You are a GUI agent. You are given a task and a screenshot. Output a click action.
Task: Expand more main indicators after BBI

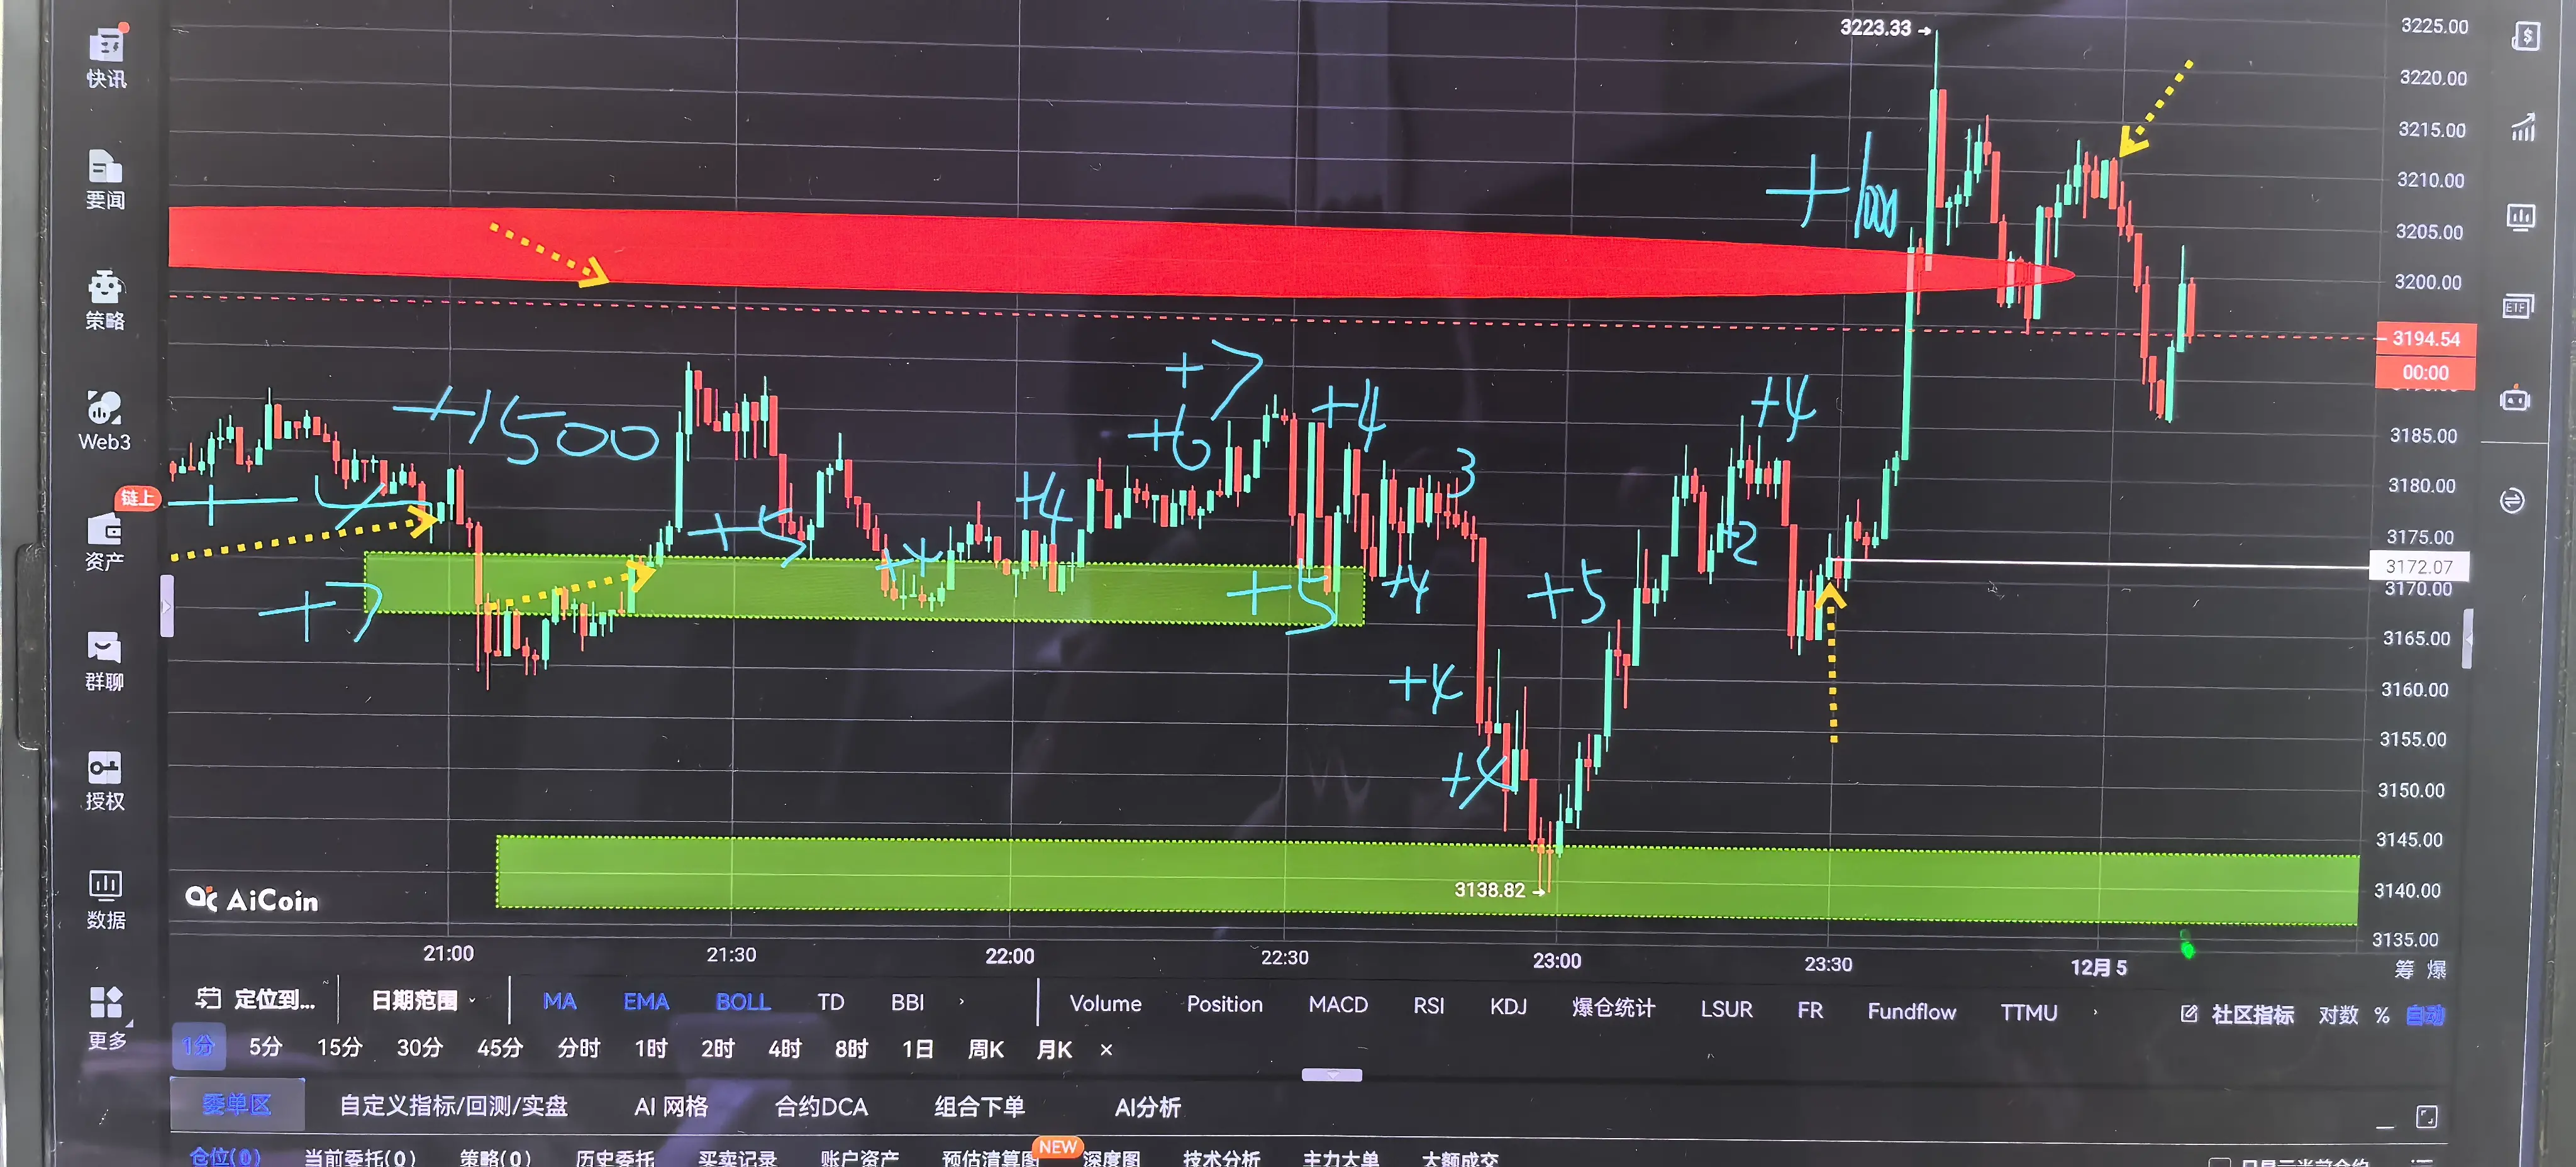click(x=962, y=1001)
